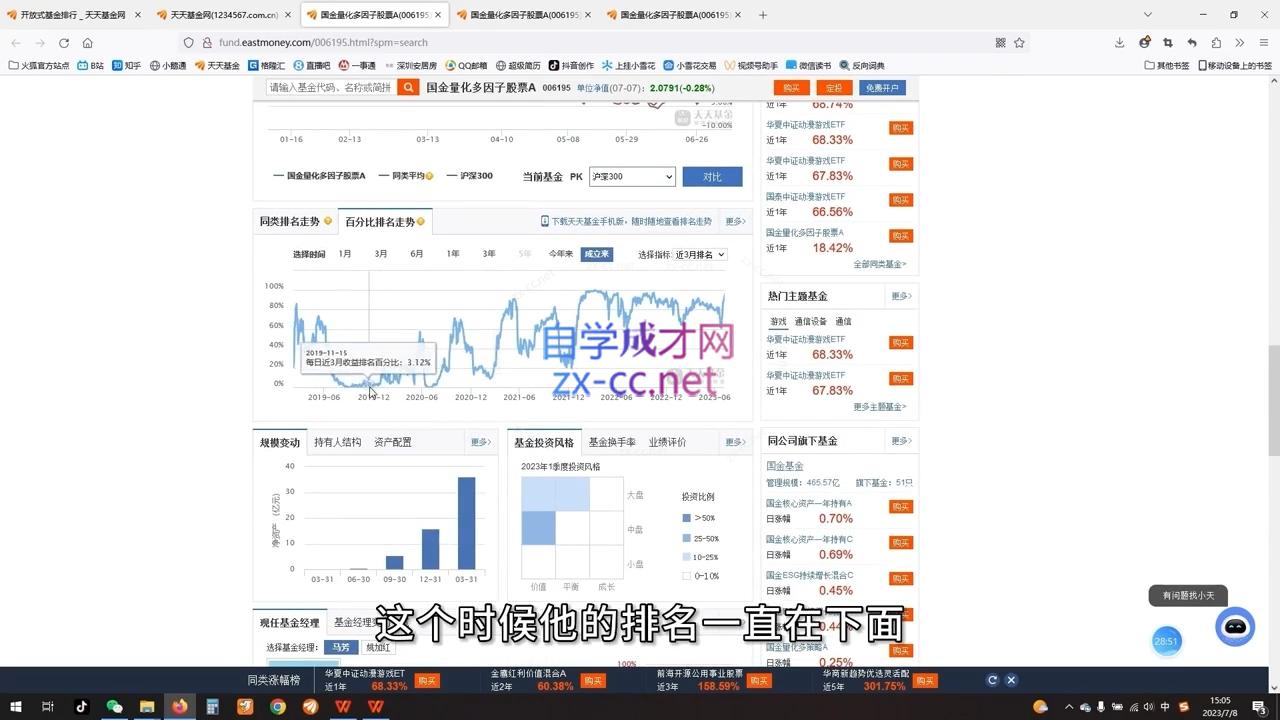Open File Explorer from taskbar
The height and width of the screenshot is (720, 1280).
tap(147, 706)
